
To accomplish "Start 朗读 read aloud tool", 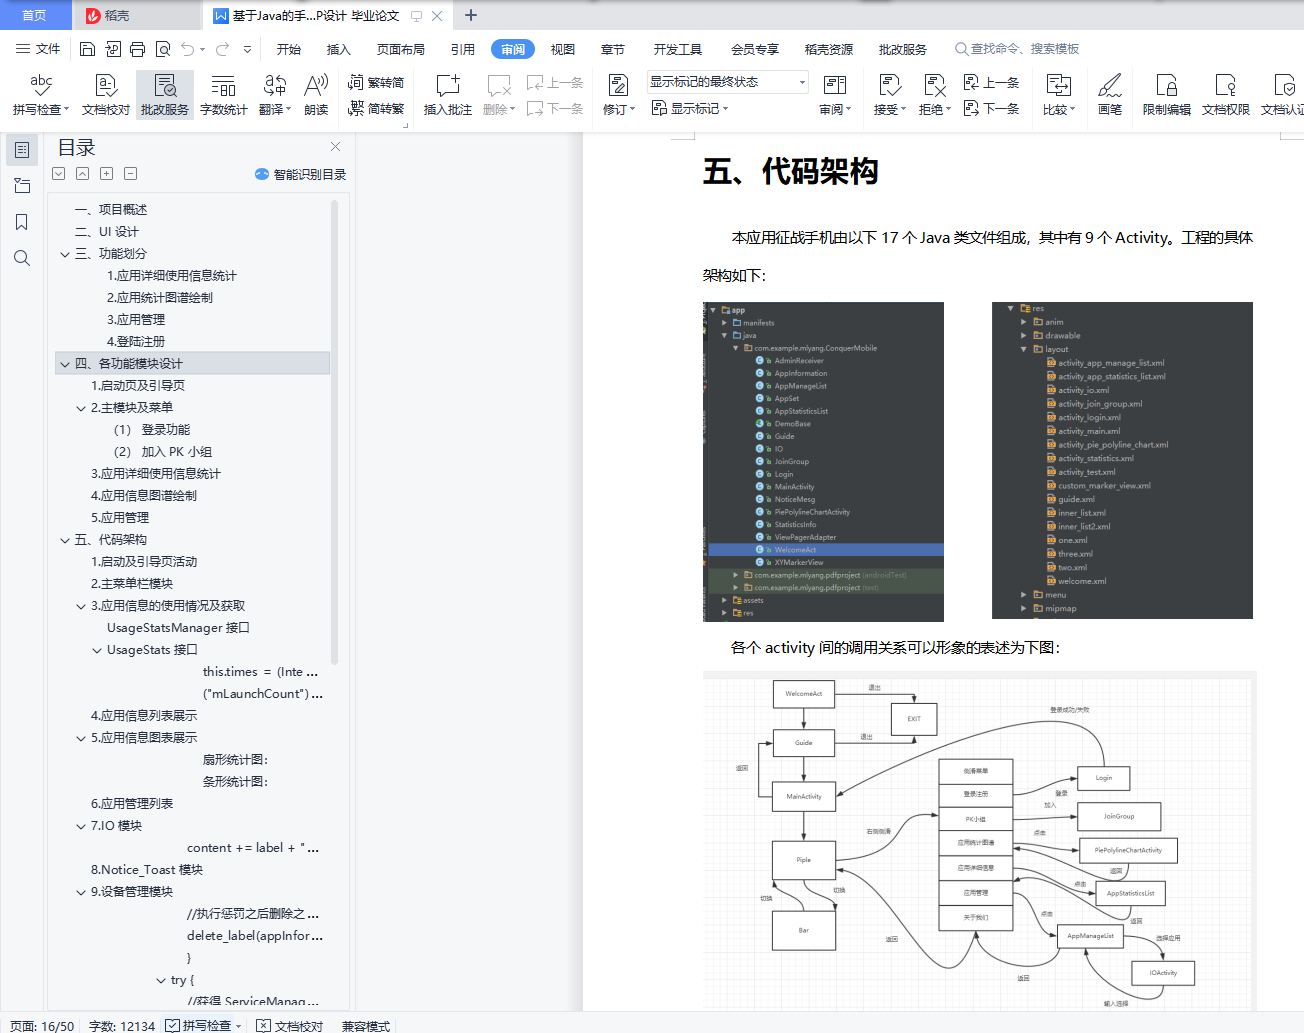I will (316, 95).
